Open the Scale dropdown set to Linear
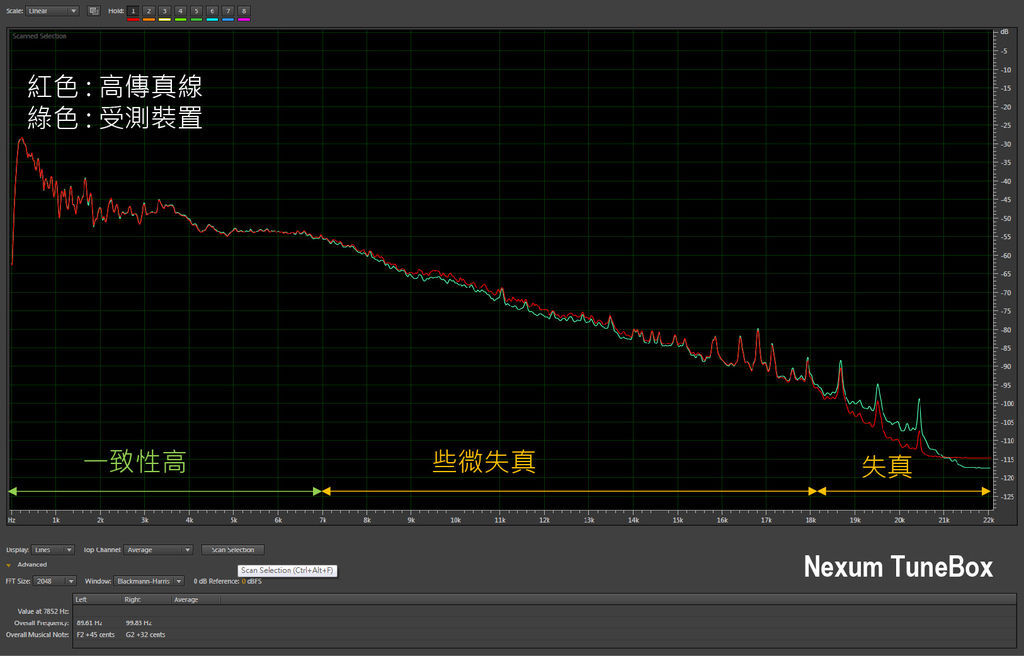This screenshot has width=1024, height=656. click(53, 11)
